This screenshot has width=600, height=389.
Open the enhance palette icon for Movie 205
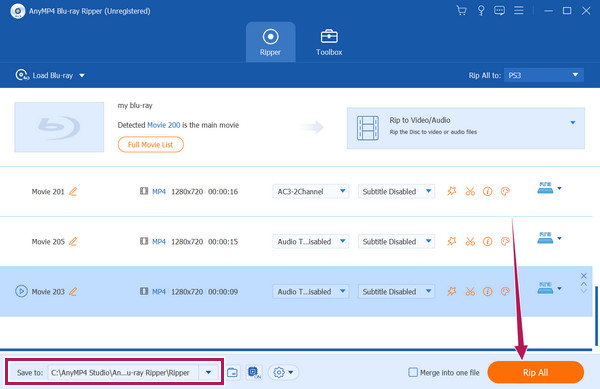[x=505, y=241]
